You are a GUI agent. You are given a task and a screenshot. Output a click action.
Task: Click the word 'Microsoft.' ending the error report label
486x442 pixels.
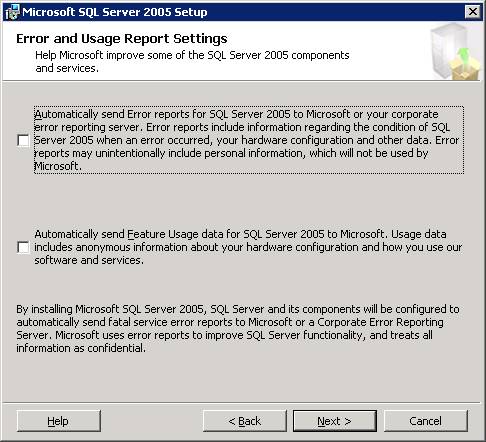click(58, 166)
